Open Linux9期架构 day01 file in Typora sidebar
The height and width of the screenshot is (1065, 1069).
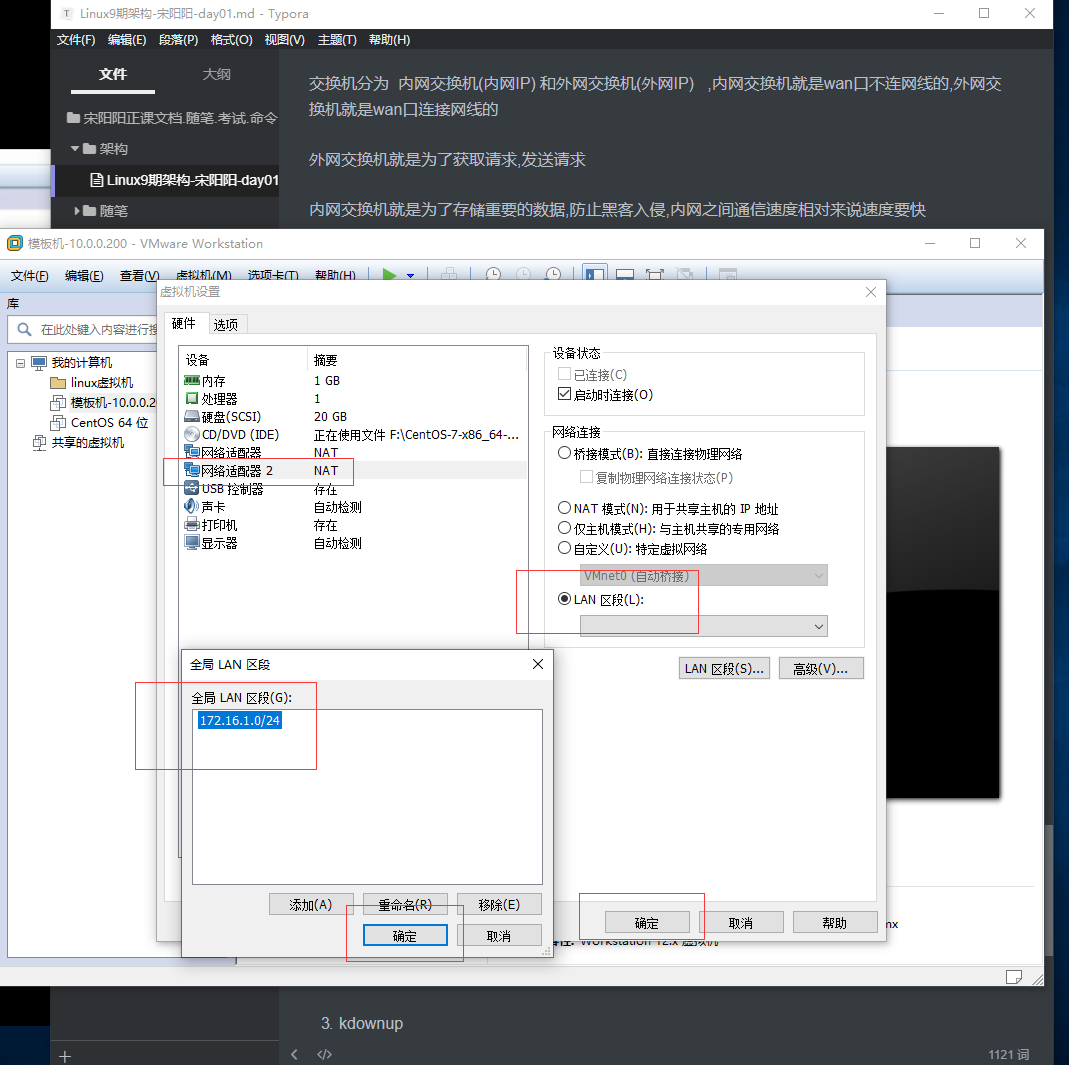pyautogui.click(x=184, y=180)
